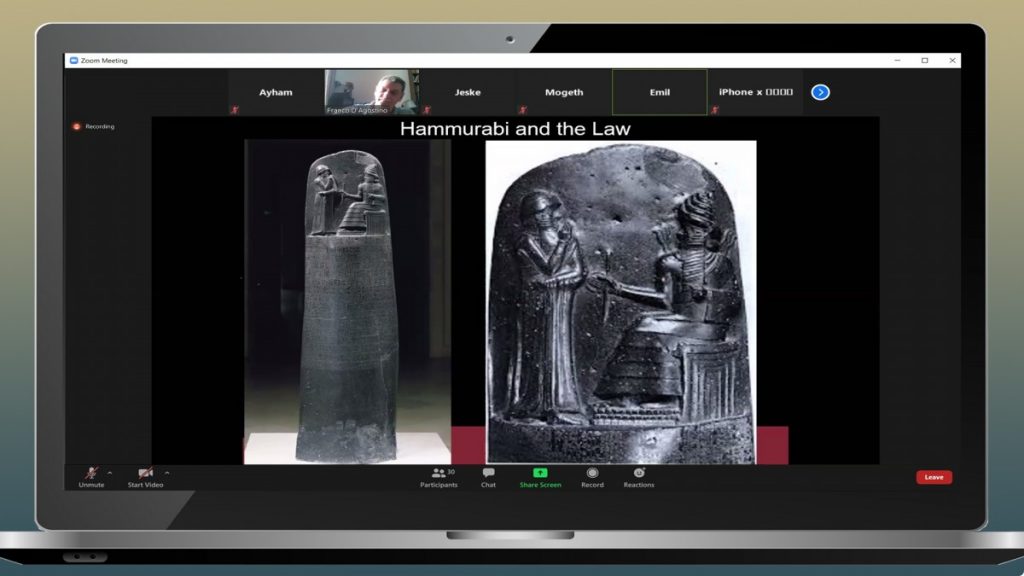Select Jeske's participant tile
Screen dimensions: 1024x576
tap(467, 92)
